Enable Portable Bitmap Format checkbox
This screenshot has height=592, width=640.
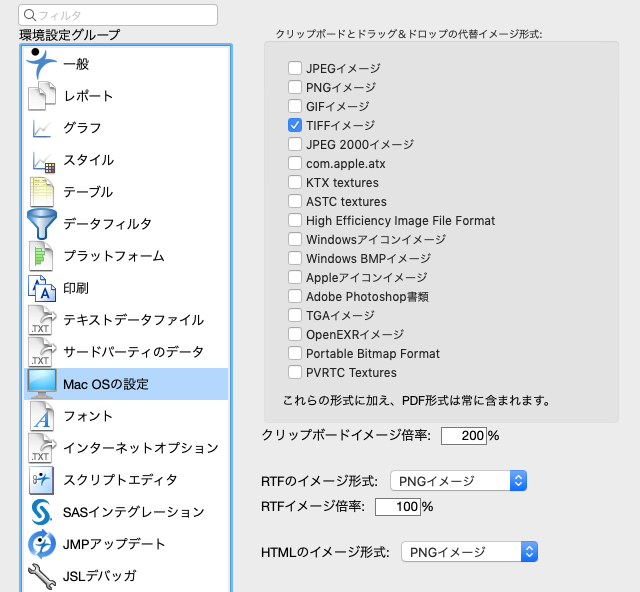295,353
